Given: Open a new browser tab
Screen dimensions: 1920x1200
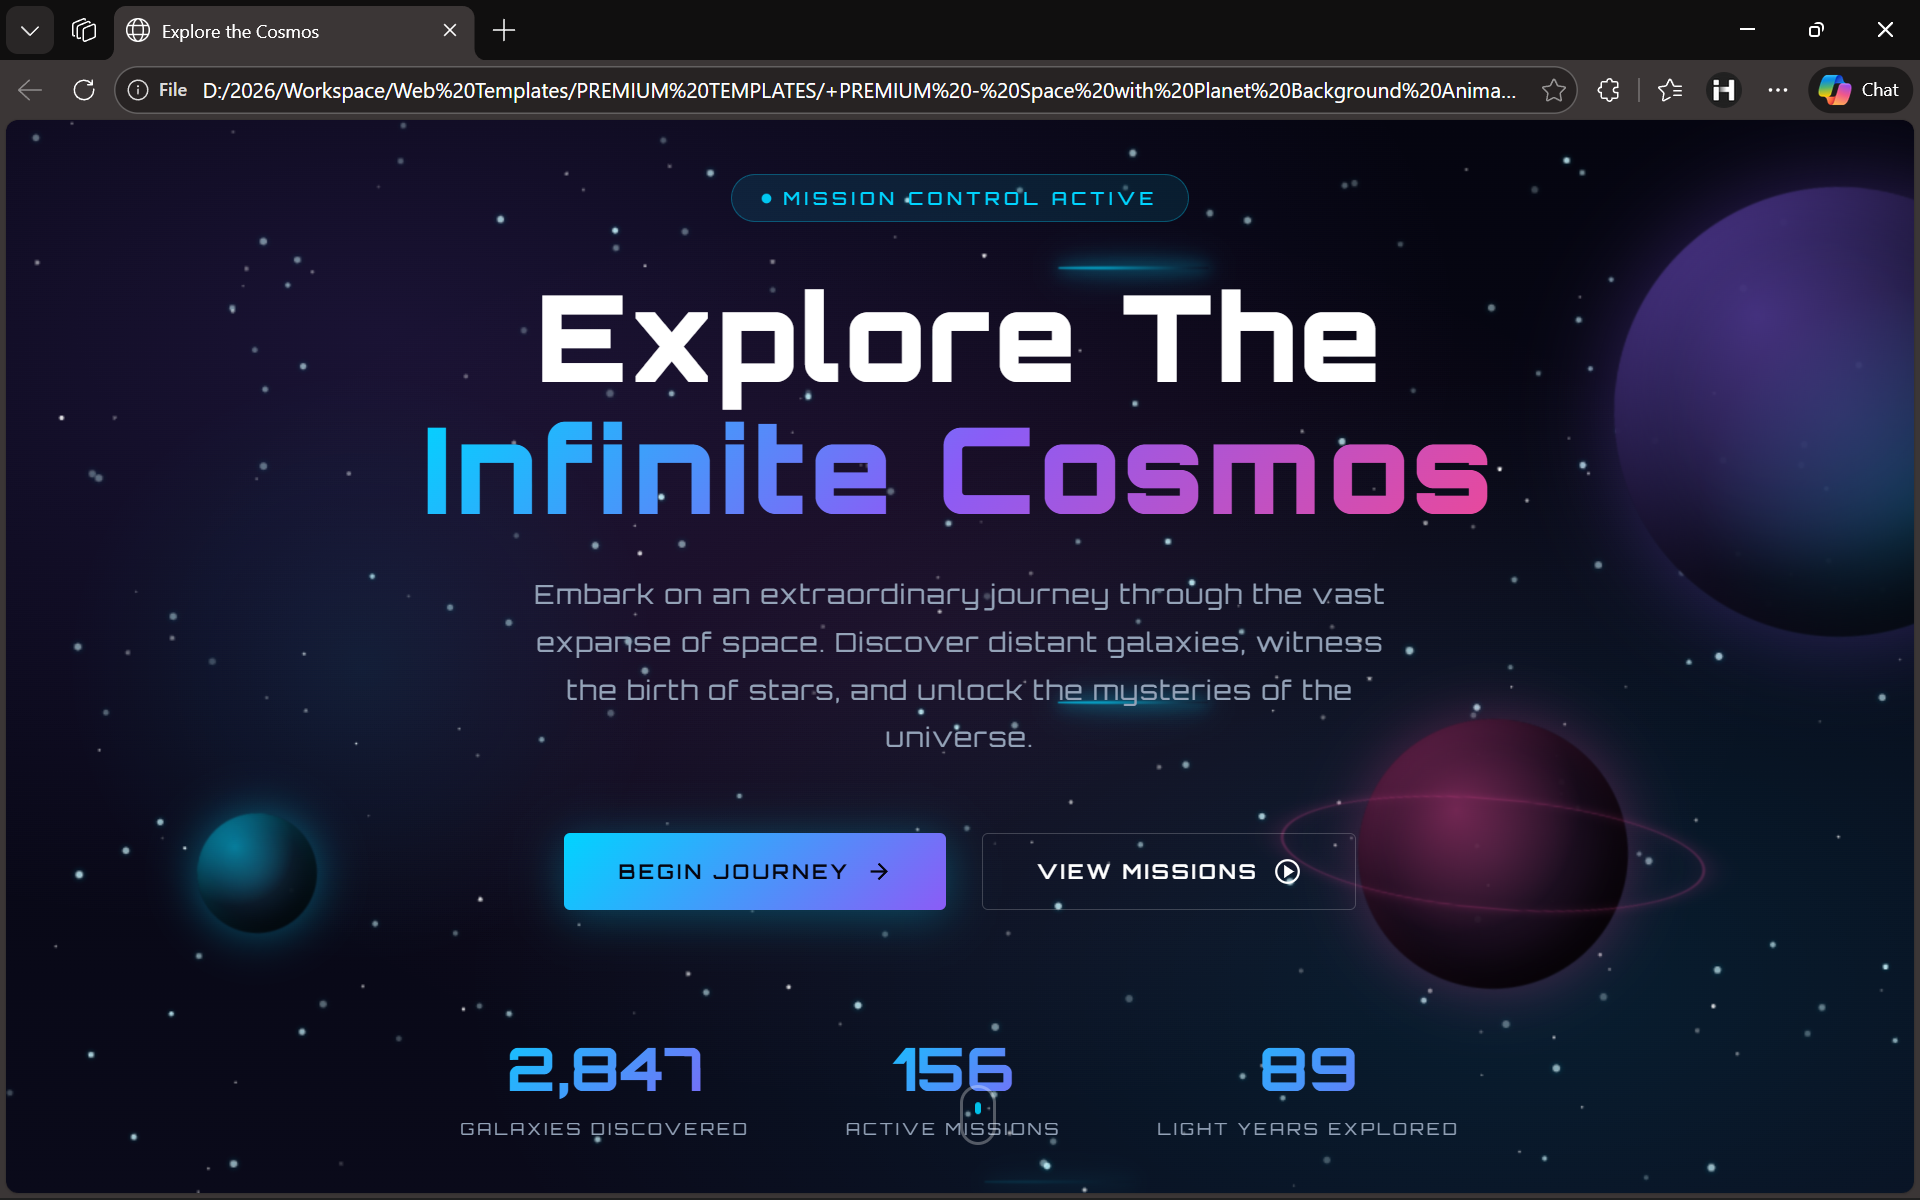Looking at the screenshot, I should click(x=504, y=31).
